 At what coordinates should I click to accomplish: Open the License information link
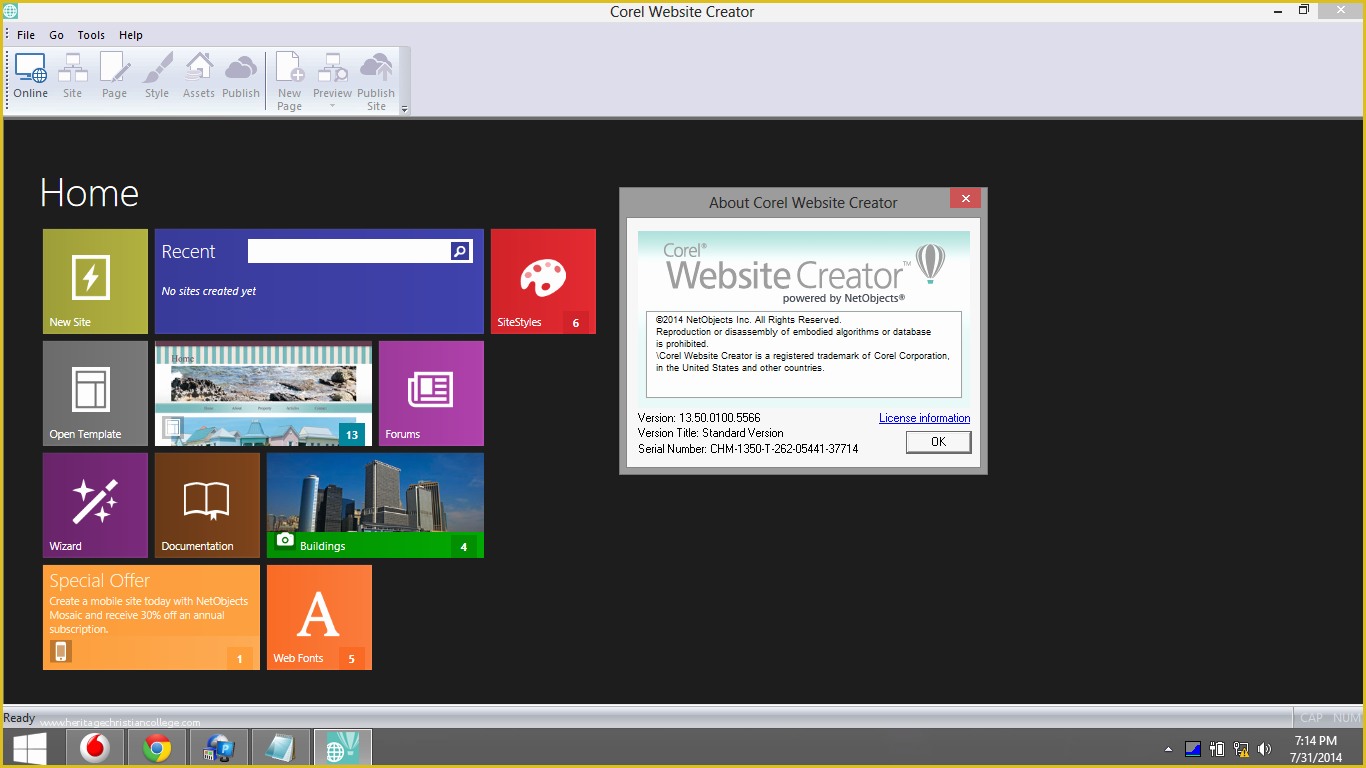coord(924,418)
